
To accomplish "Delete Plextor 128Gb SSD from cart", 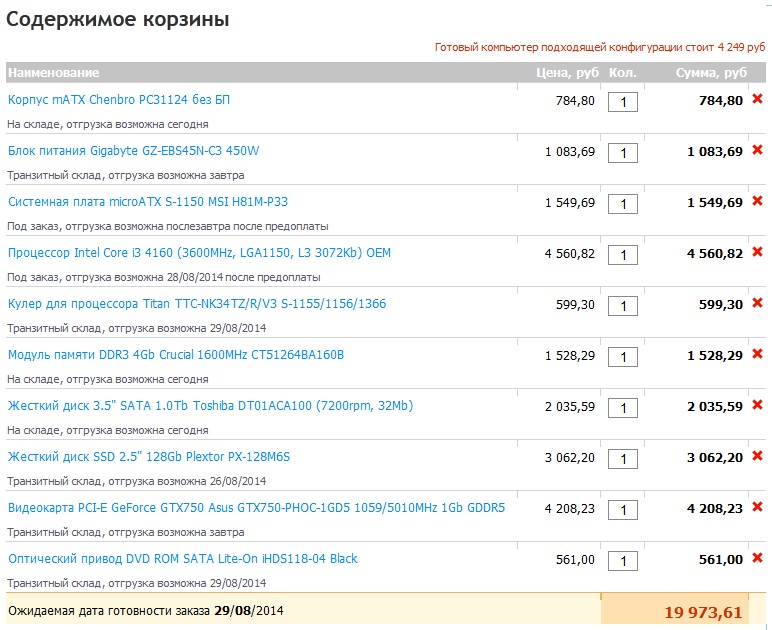I will [757, 456].
